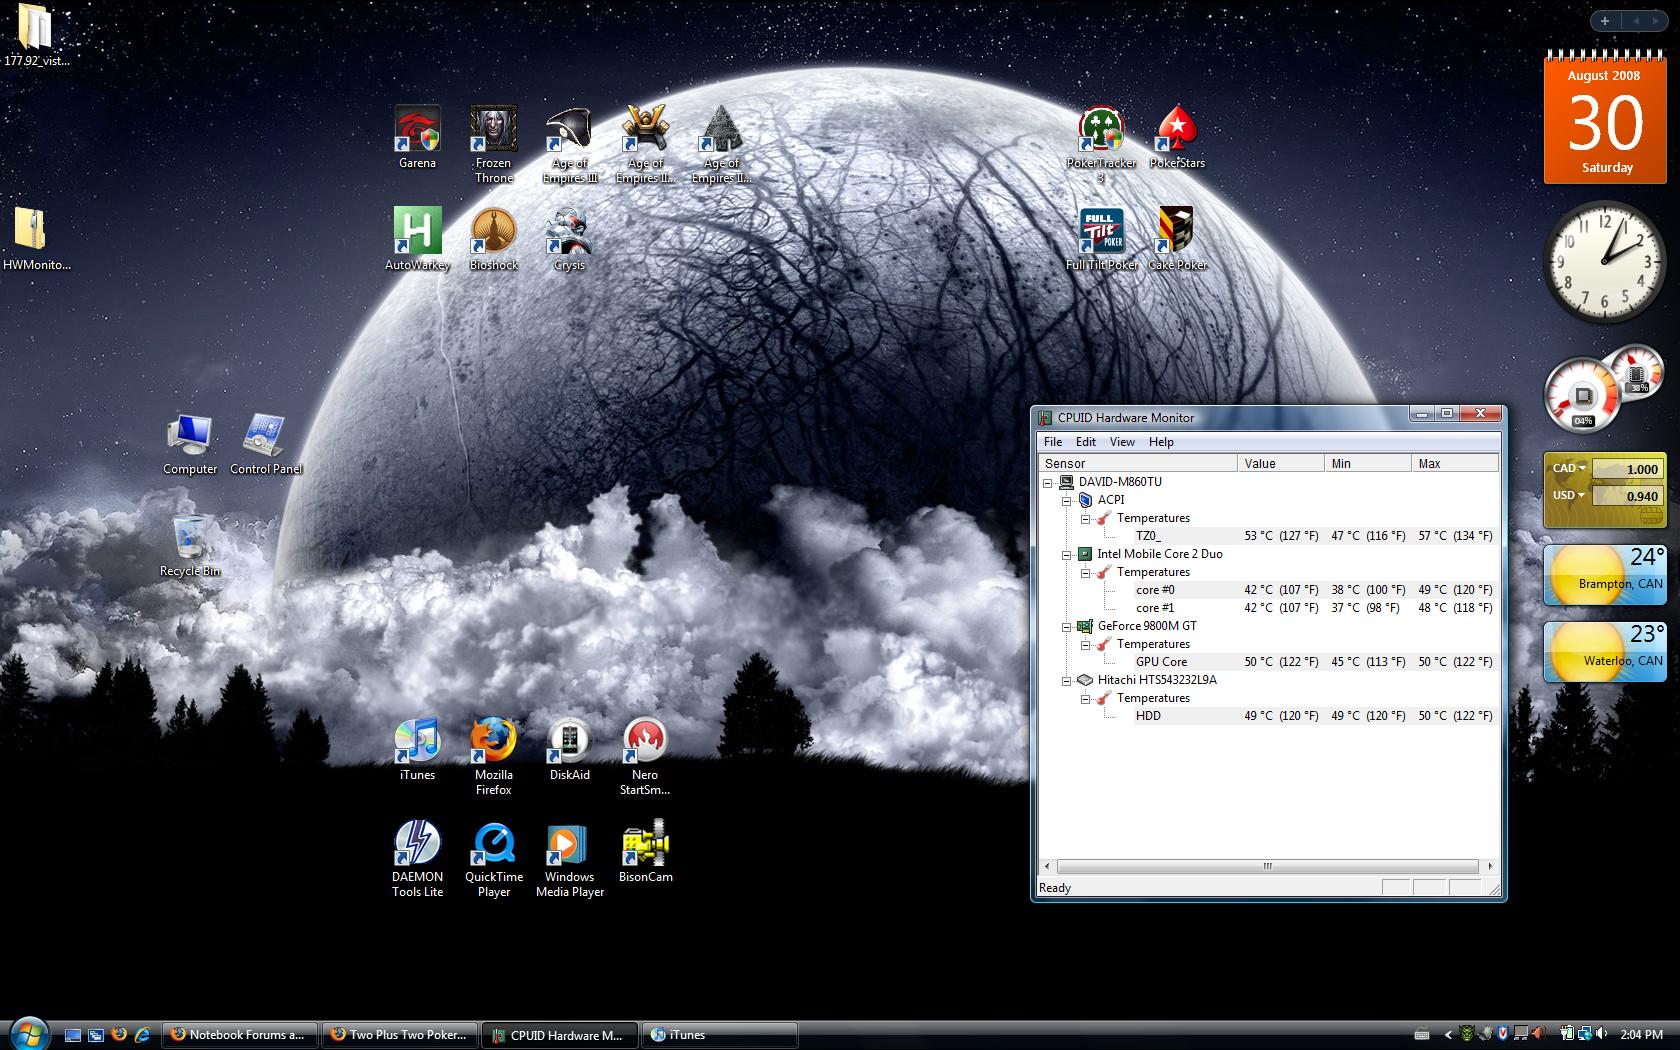Open the Computer desktop icon
This screenshot has width=1680, height=1050.
click(190, 444)
